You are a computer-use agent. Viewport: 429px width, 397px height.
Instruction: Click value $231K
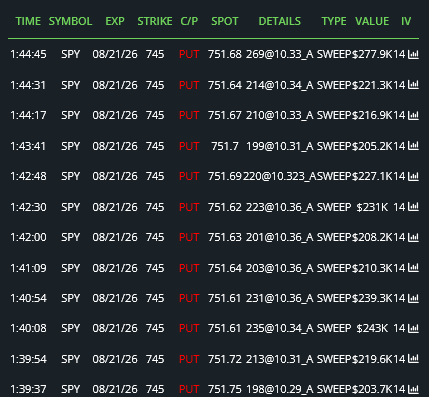[372, 207]
